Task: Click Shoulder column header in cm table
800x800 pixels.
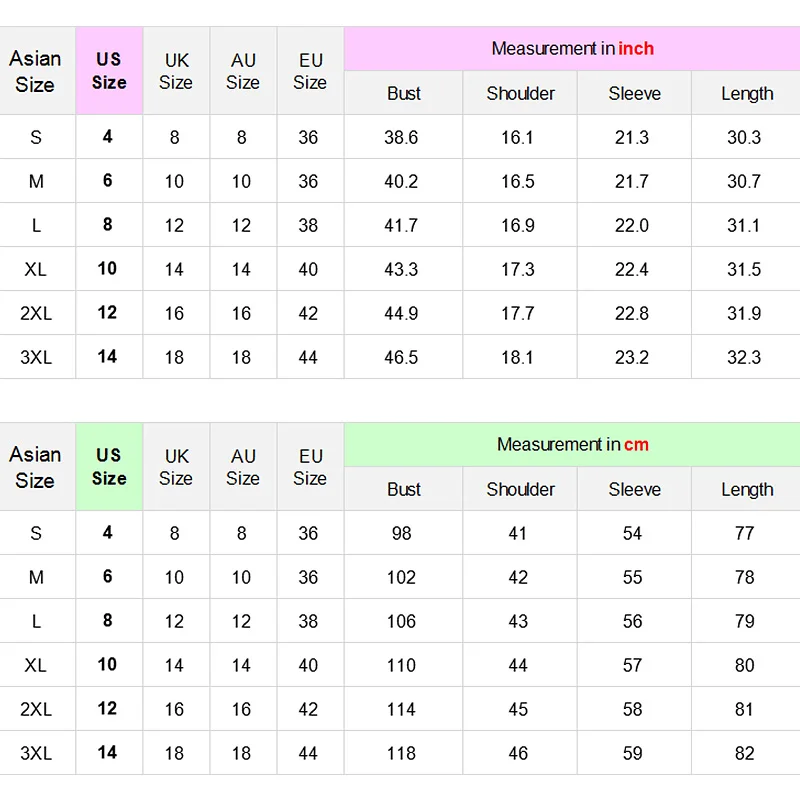Action: 520,489
